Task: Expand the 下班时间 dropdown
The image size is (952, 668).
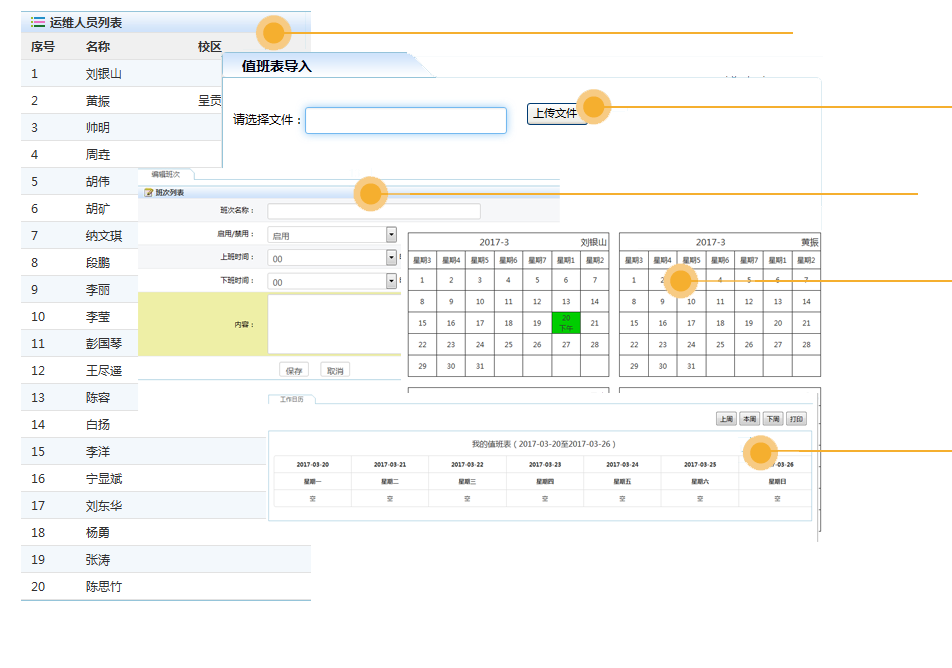Action: (x=391, y=281)
